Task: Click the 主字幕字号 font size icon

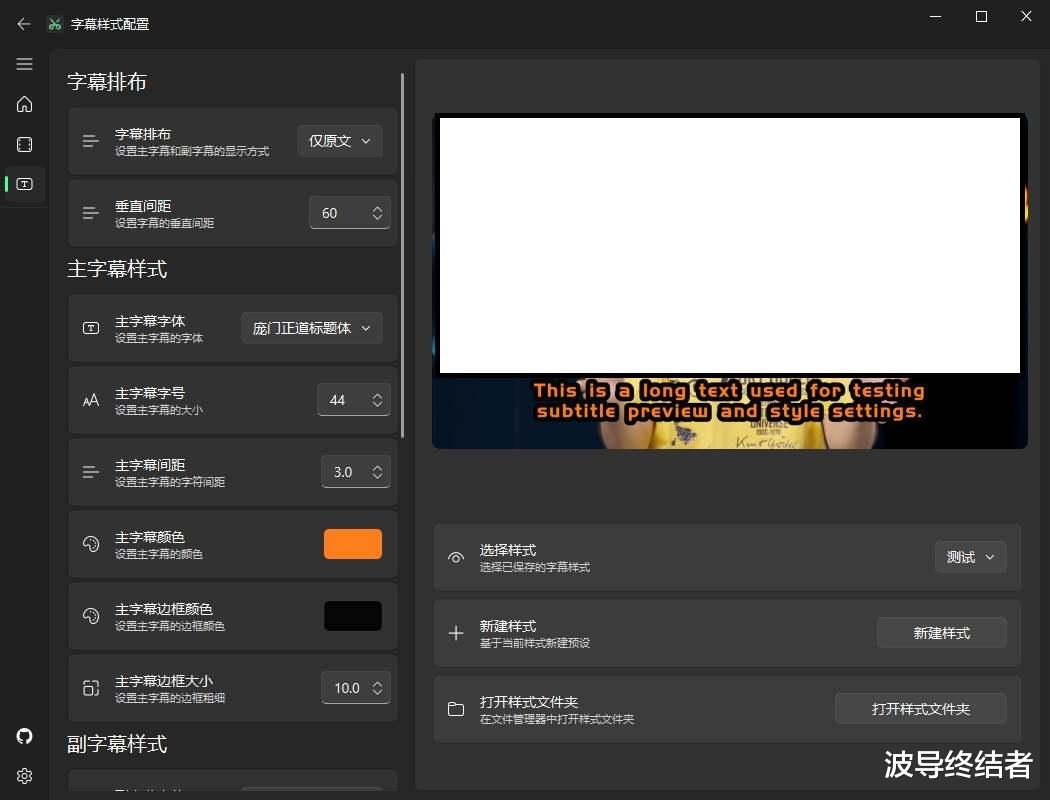Action: pos(90,400)
